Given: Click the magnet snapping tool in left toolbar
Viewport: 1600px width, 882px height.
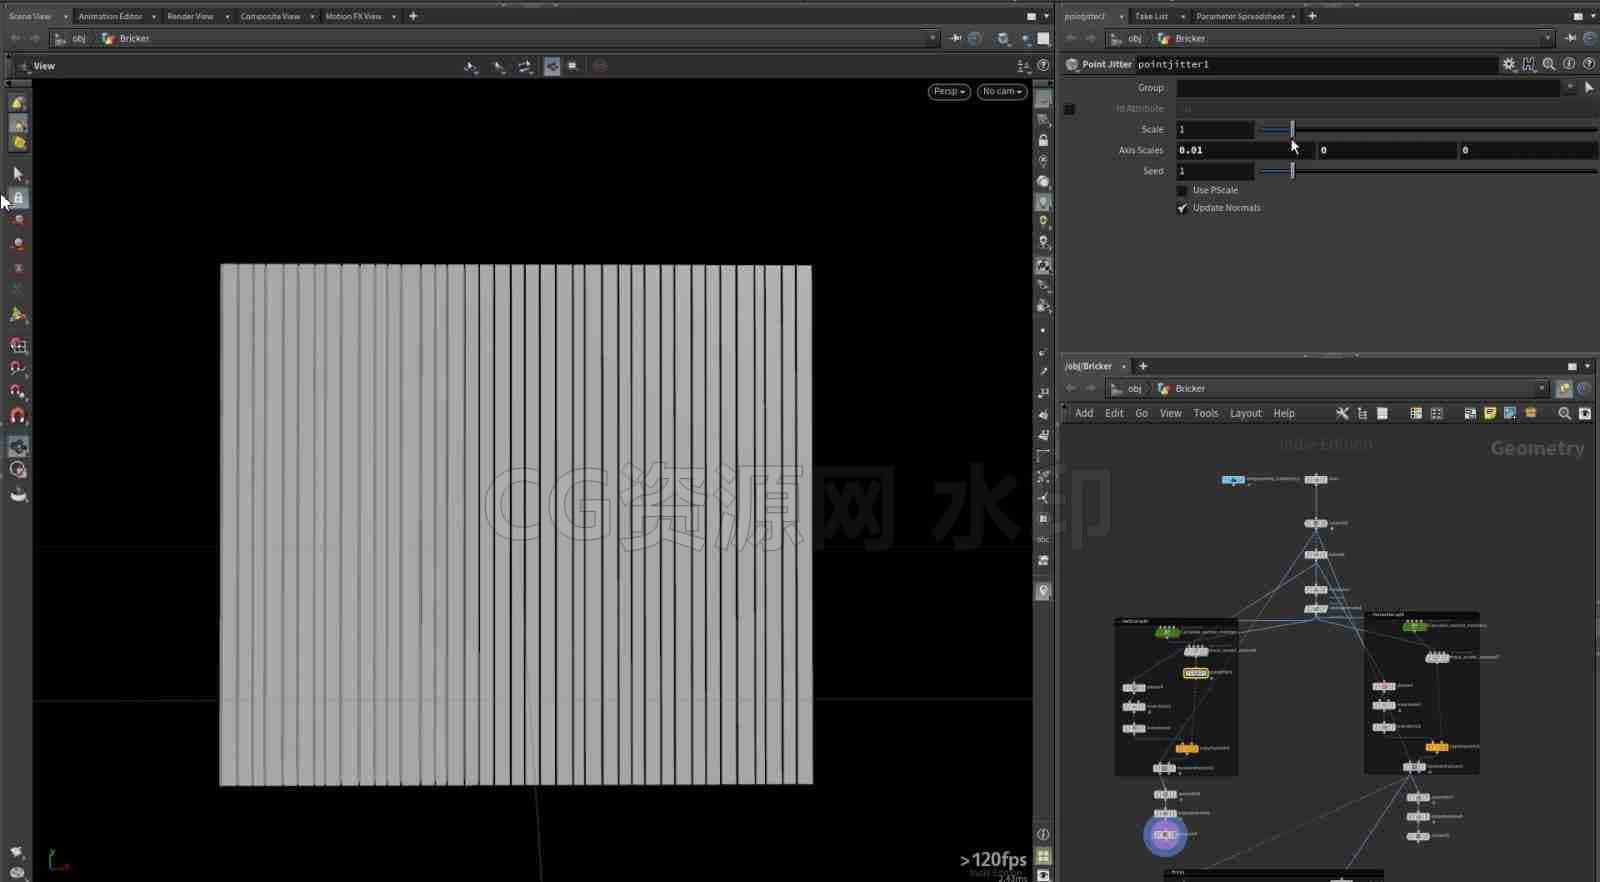Looking at the screenshot, I should pos(18,416).
